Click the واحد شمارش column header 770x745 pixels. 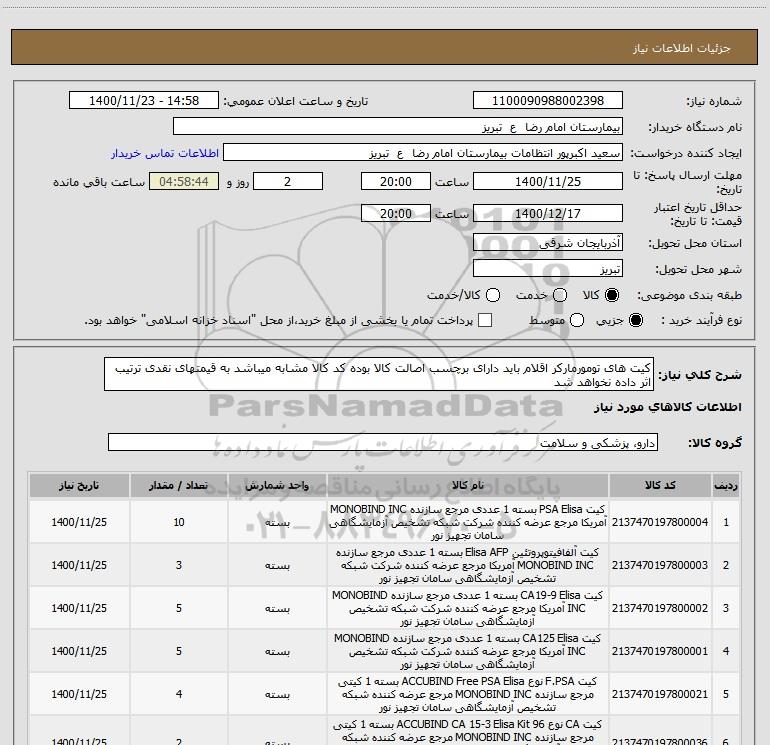point(277,486)
